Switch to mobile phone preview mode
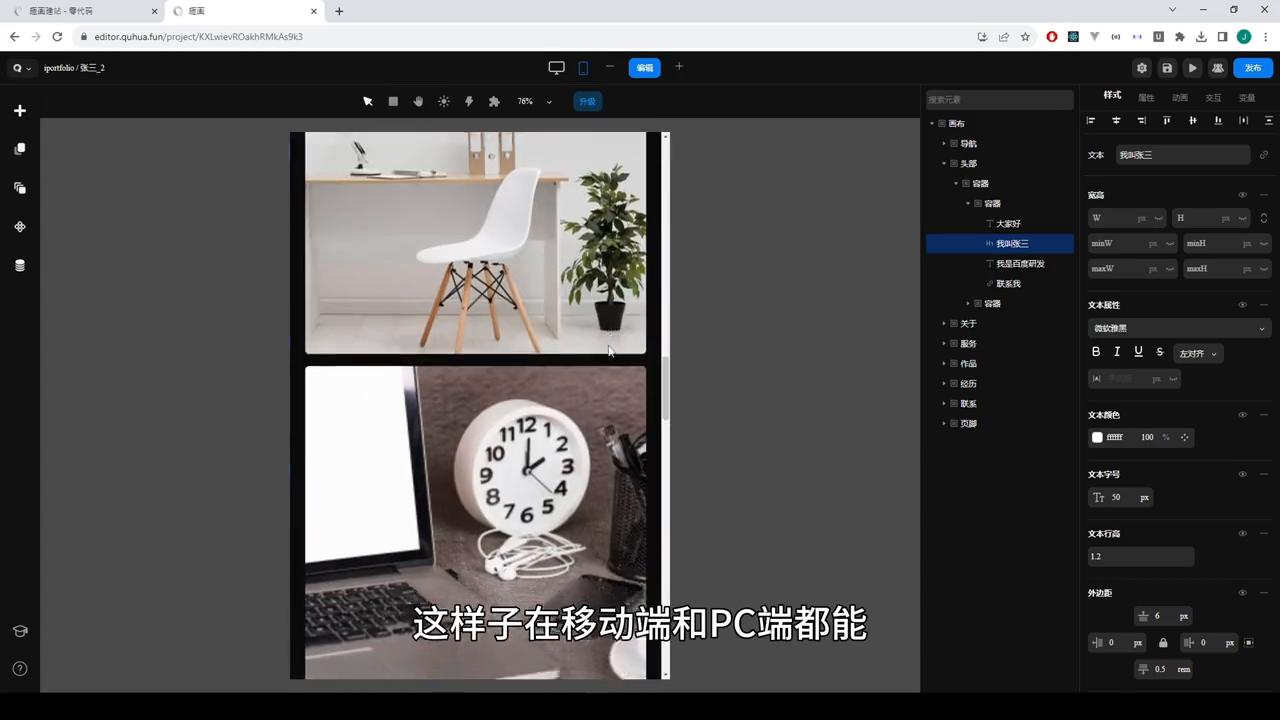This screenshot has width=1280, height=720. [583, 67]
